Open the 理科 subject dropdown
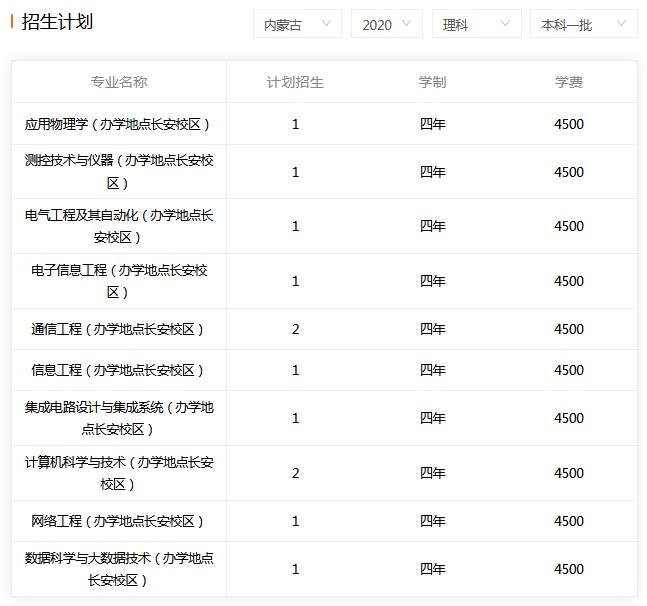Viewport: 647px width, 606px height. (x=477, y=24)
